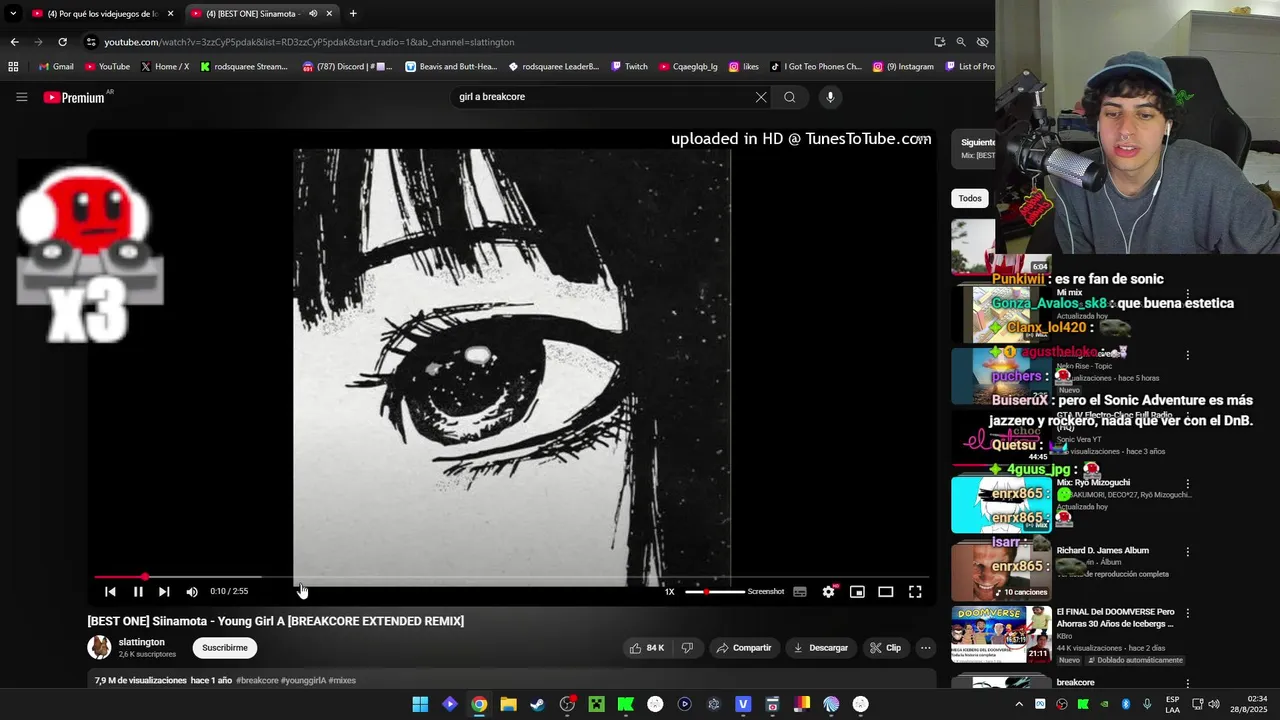The width and height of the screenshot is (1280, 720).
Task: Reload the current page
Action: pyautogui.click(x=62, y=42)
